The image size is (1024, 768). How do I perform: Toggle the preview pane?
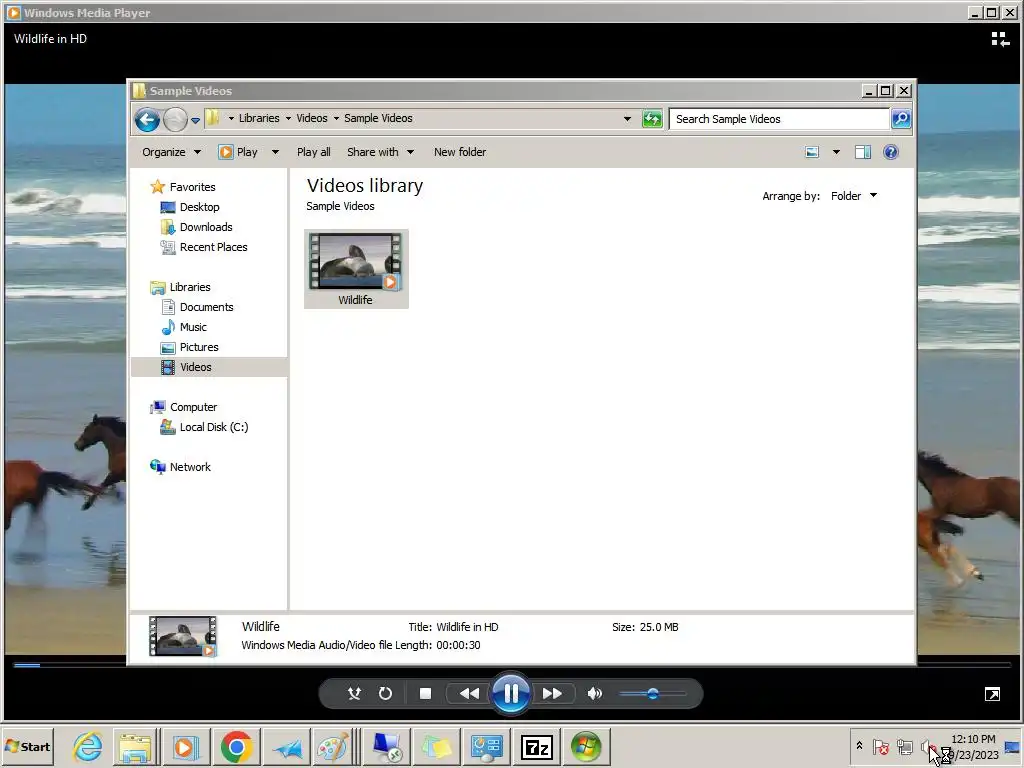point(863,152)
